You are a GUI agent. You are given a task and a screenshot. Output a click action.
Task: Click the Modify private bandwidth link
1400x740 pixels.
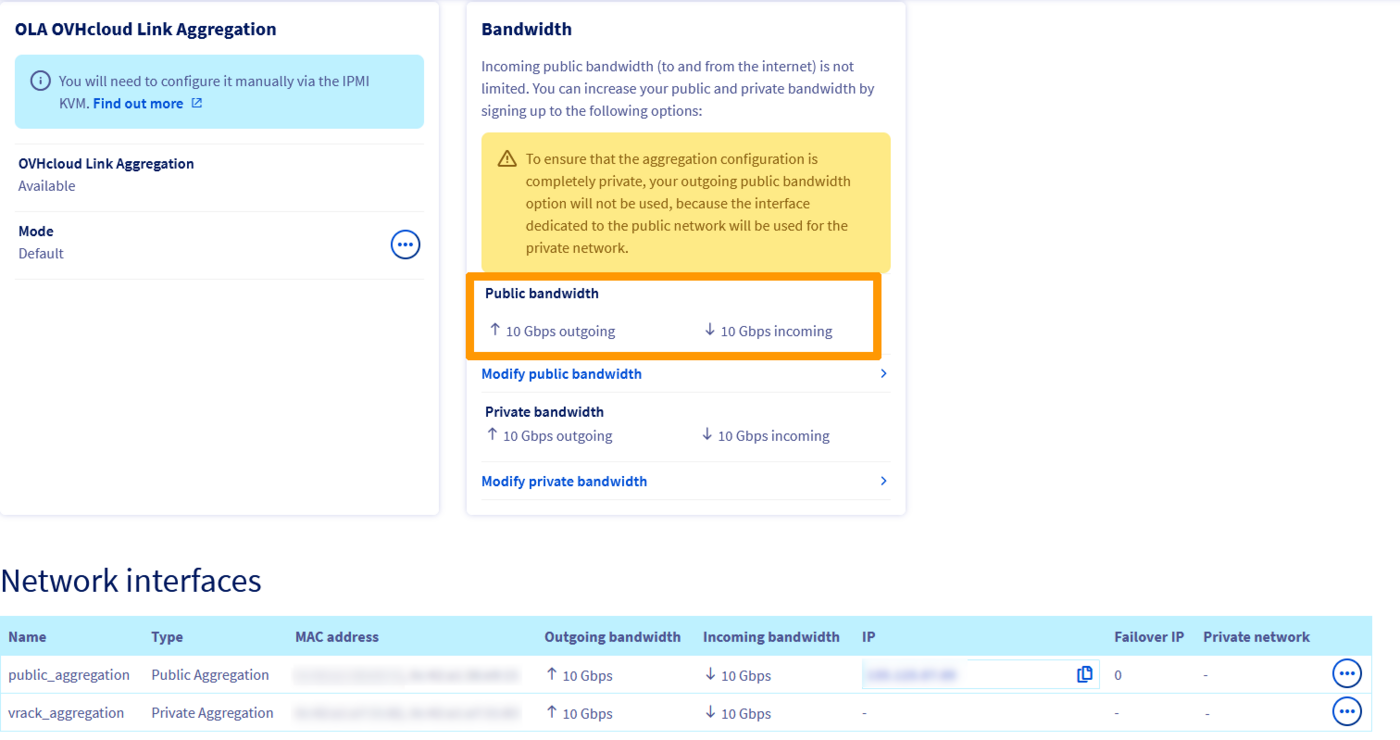[564, 481]
